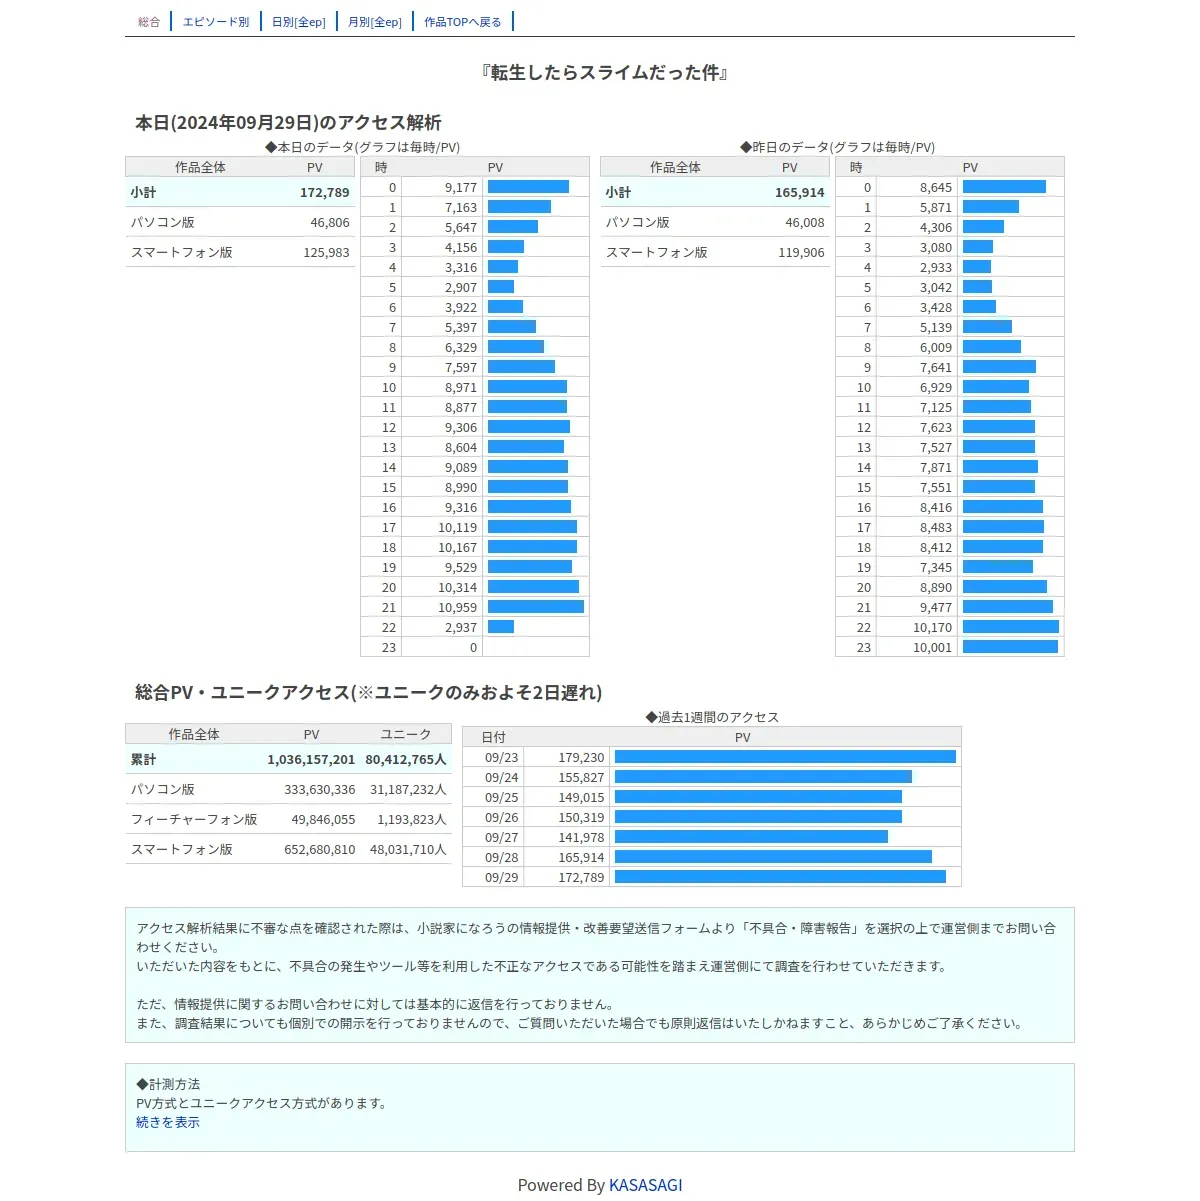Click the 本日のデータ table caption
Image resolution: width=1200 pixels, height=1201 pixels.
click(x=362, y=147)
